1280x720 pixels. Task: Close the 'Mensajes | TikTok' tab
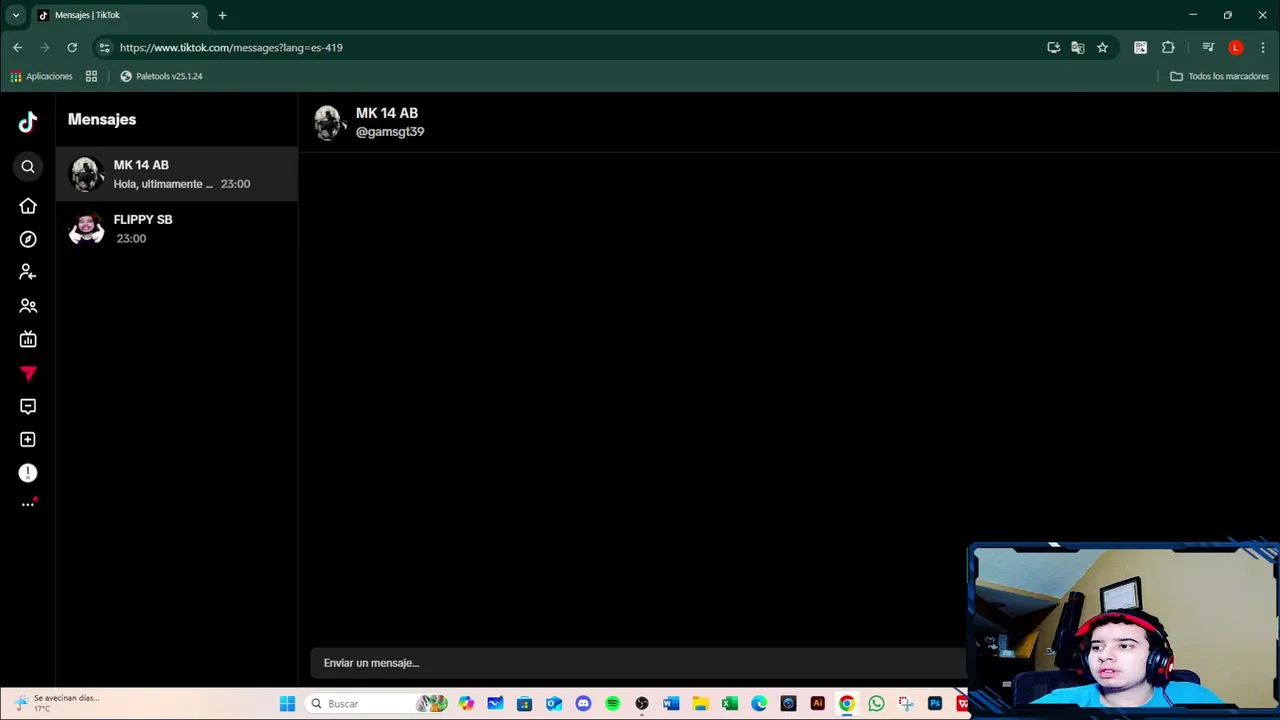pos(195,15)
